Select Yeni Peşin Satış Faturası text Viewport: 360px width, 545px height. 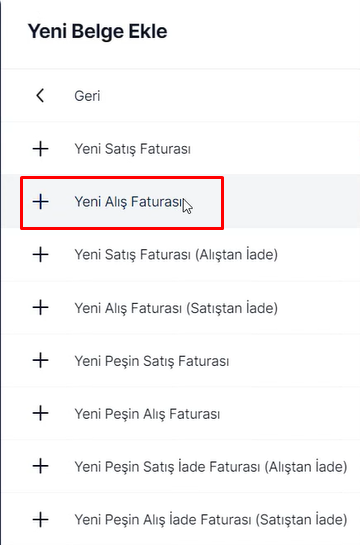pos(152,361)
